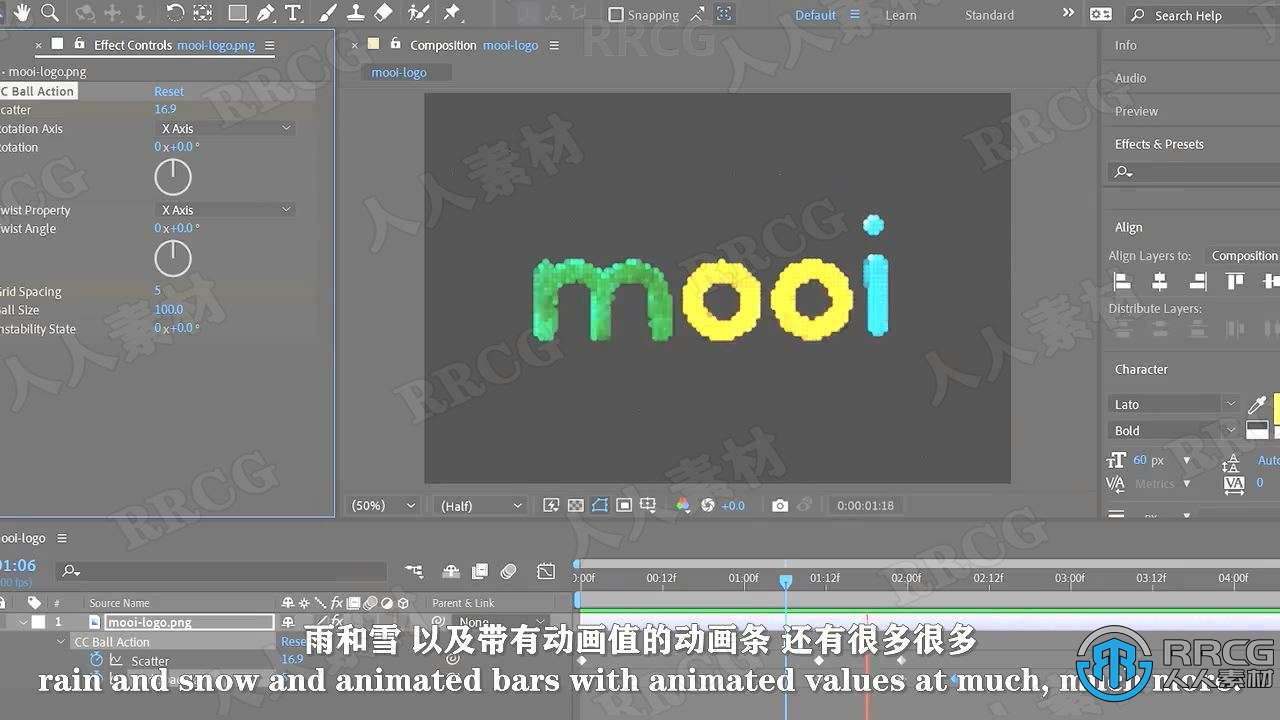Toggle the transparency grid button

coord(575,506)
